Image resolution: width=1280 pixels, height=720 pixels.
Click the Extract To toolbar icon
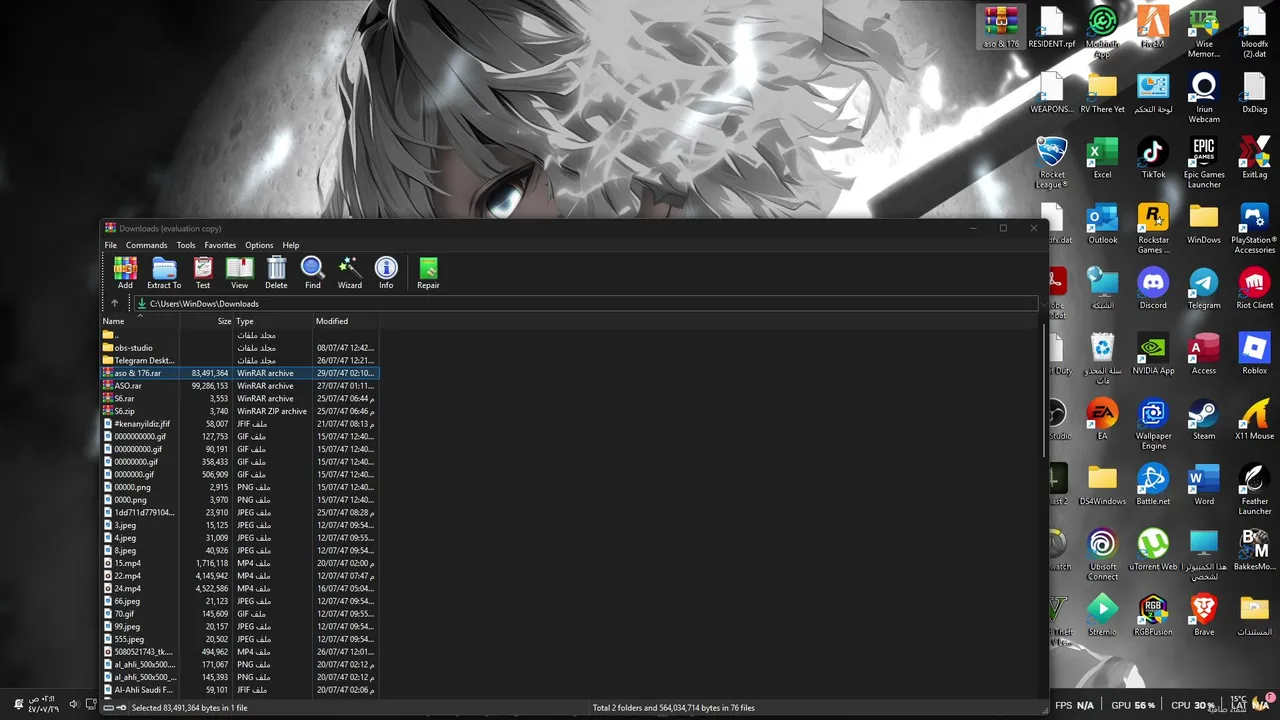point(164,273)
